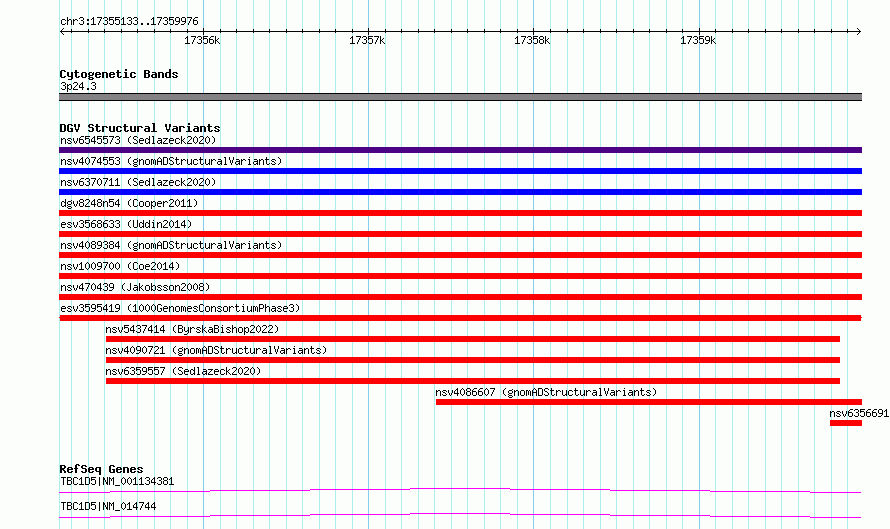
Task: Select variant label nsv4090721 (gnomADStructuralVariants)
Action: [216, 350]
